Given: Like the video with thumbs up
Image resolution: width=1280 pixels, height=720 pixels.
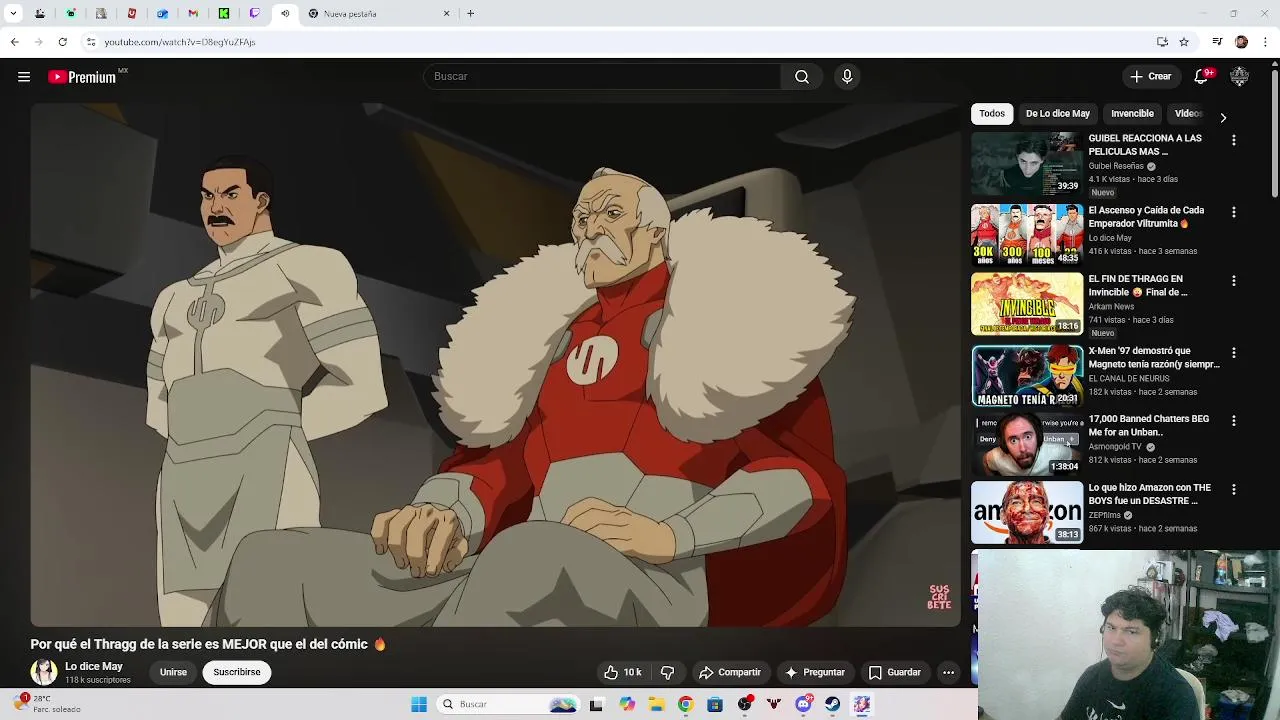Looking at the screenshot, I should pos(622,672).
